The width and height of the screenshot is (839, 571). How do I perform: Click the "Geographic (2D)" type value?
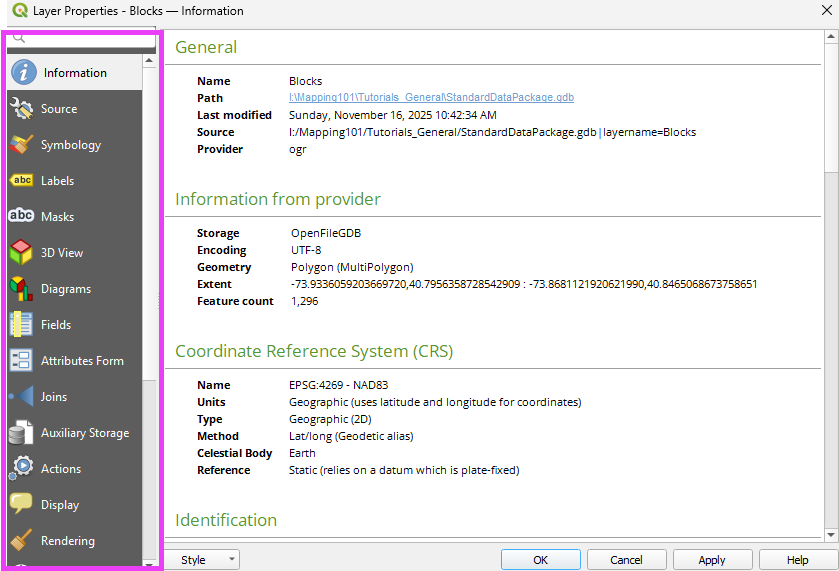[x=330, y=419]
